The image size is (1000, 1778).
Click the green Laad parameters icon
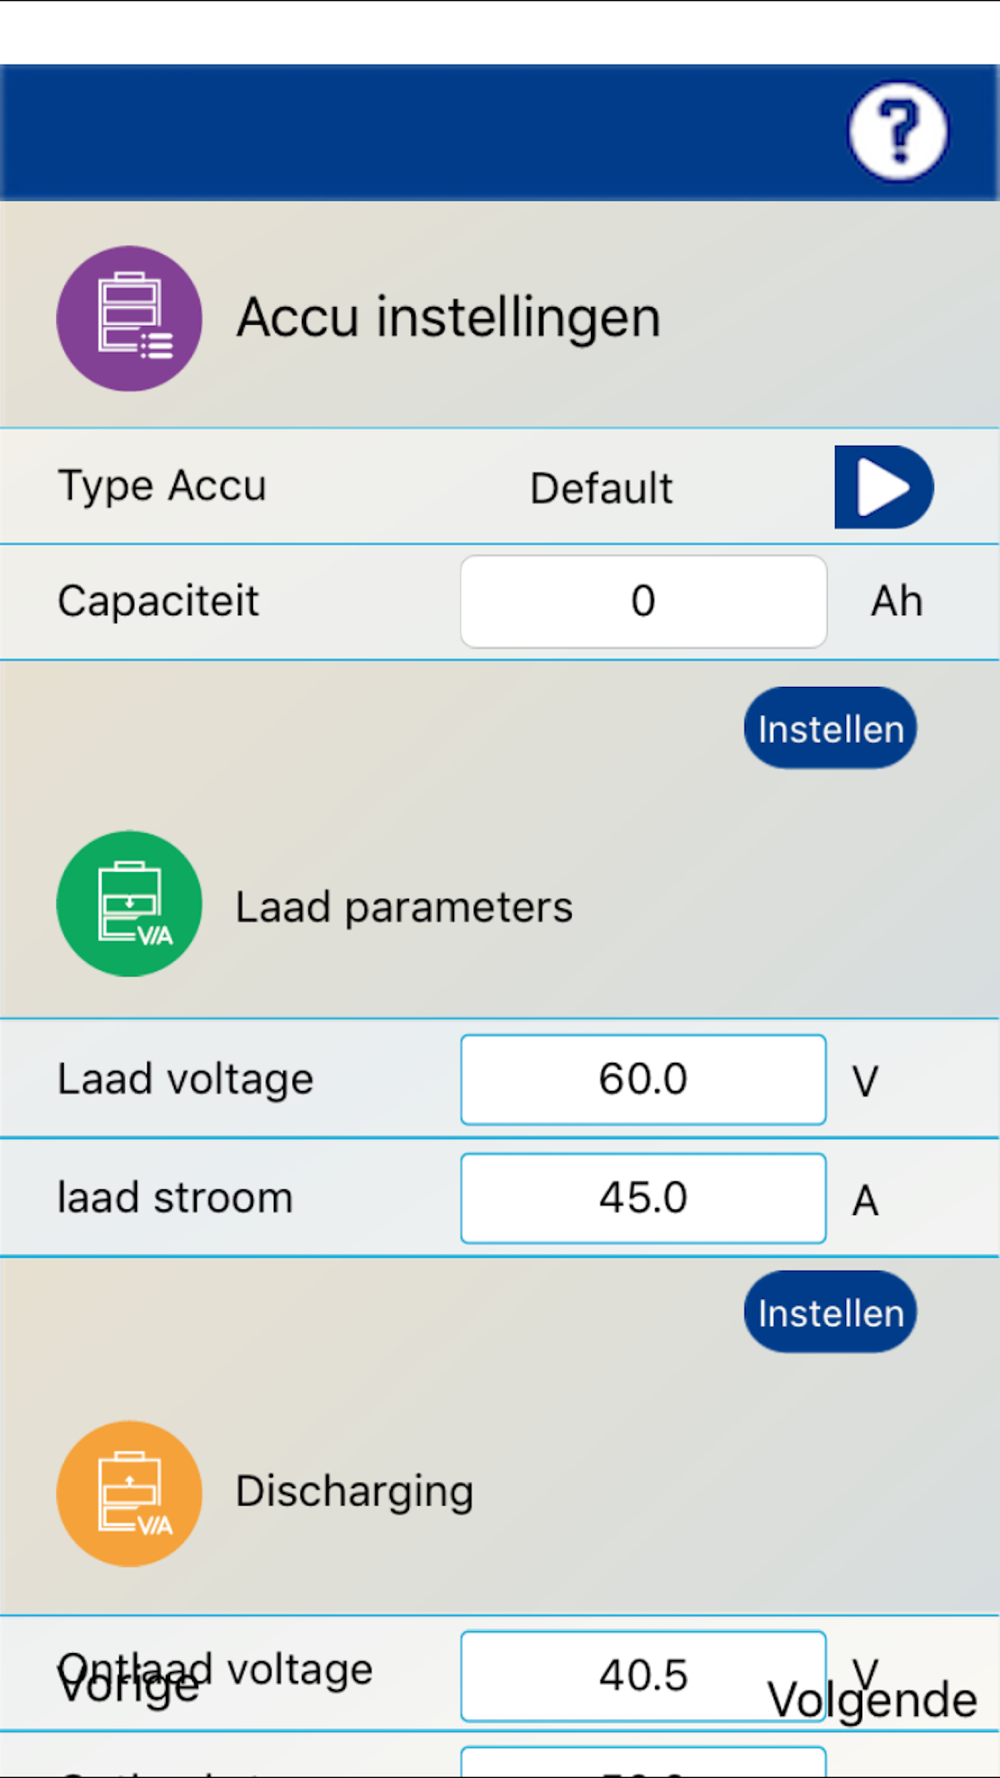[x=129, y=903]
